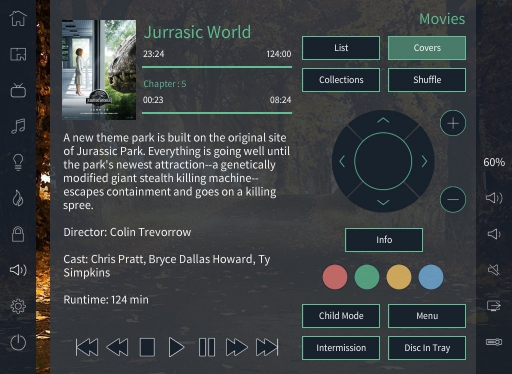Image resolution: width=512 pixels, height=374 pixels.
Task: Open the padlock security icon
Action: click(x=18, y=234)
